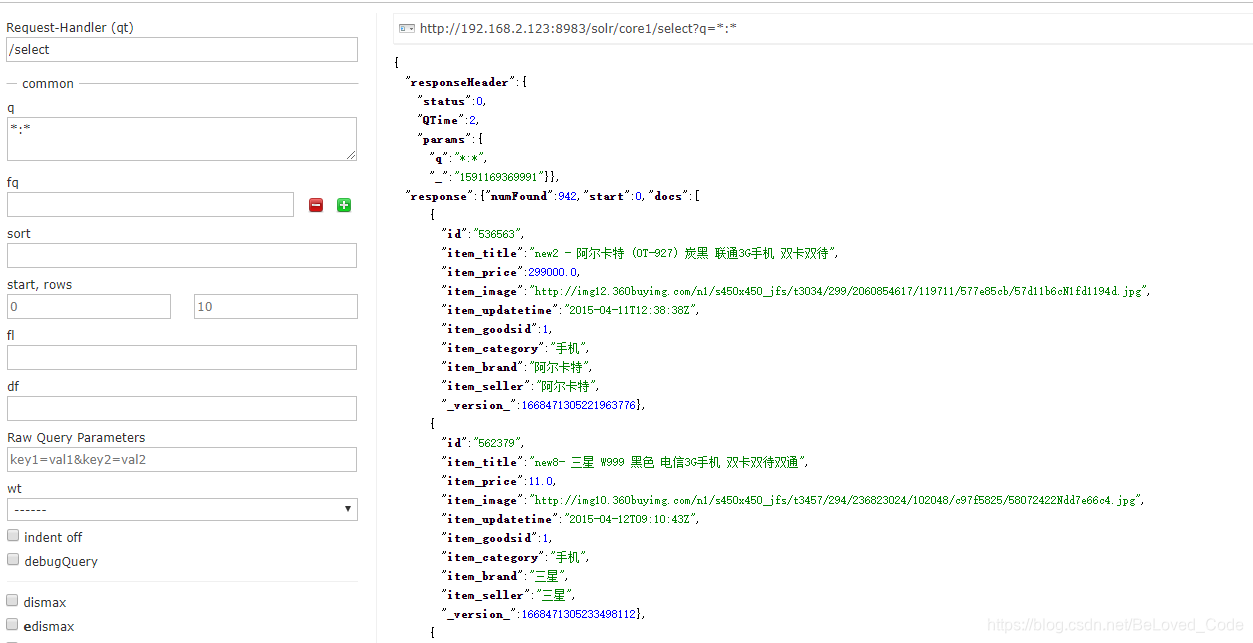This screenshot has height=643, width=1253.
Task: Click the item_brand "阿尔卡特" value
Action: 559,367
